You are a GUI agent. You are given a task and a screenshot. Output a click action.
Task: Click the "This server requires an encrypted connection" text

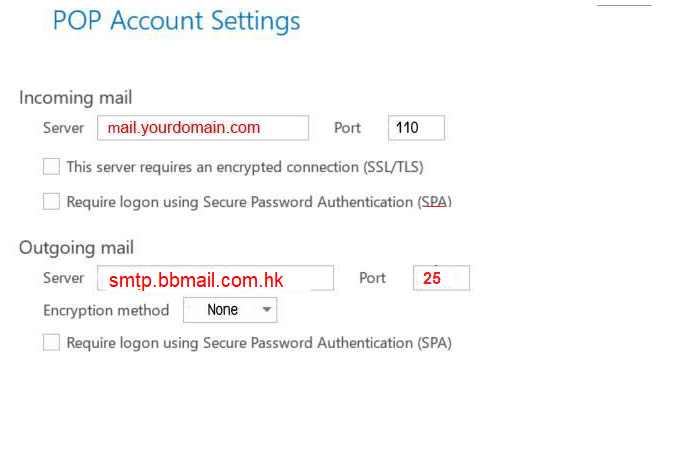pyautogui.click(x=252, y=167)
